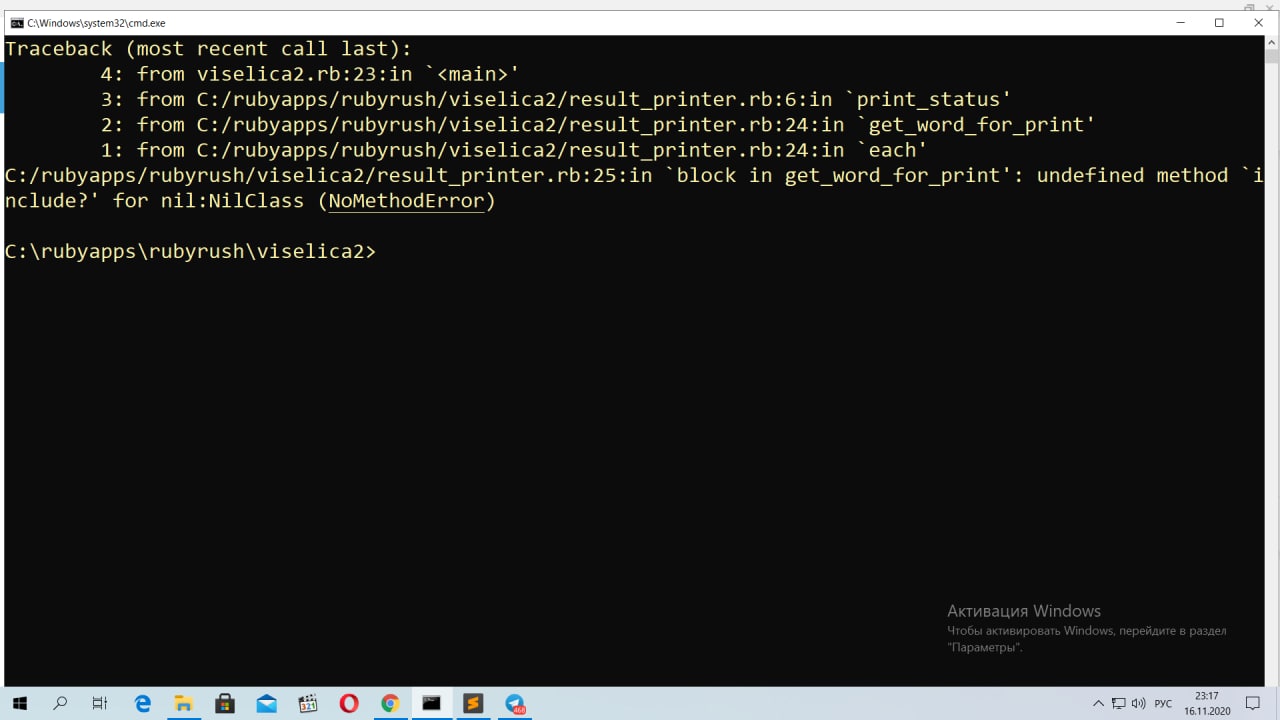The height and width of the screenshot is (720, 1280).
Task: Show hidden system tray icons
Action: pyautogui.click(x=1098, y=704)
